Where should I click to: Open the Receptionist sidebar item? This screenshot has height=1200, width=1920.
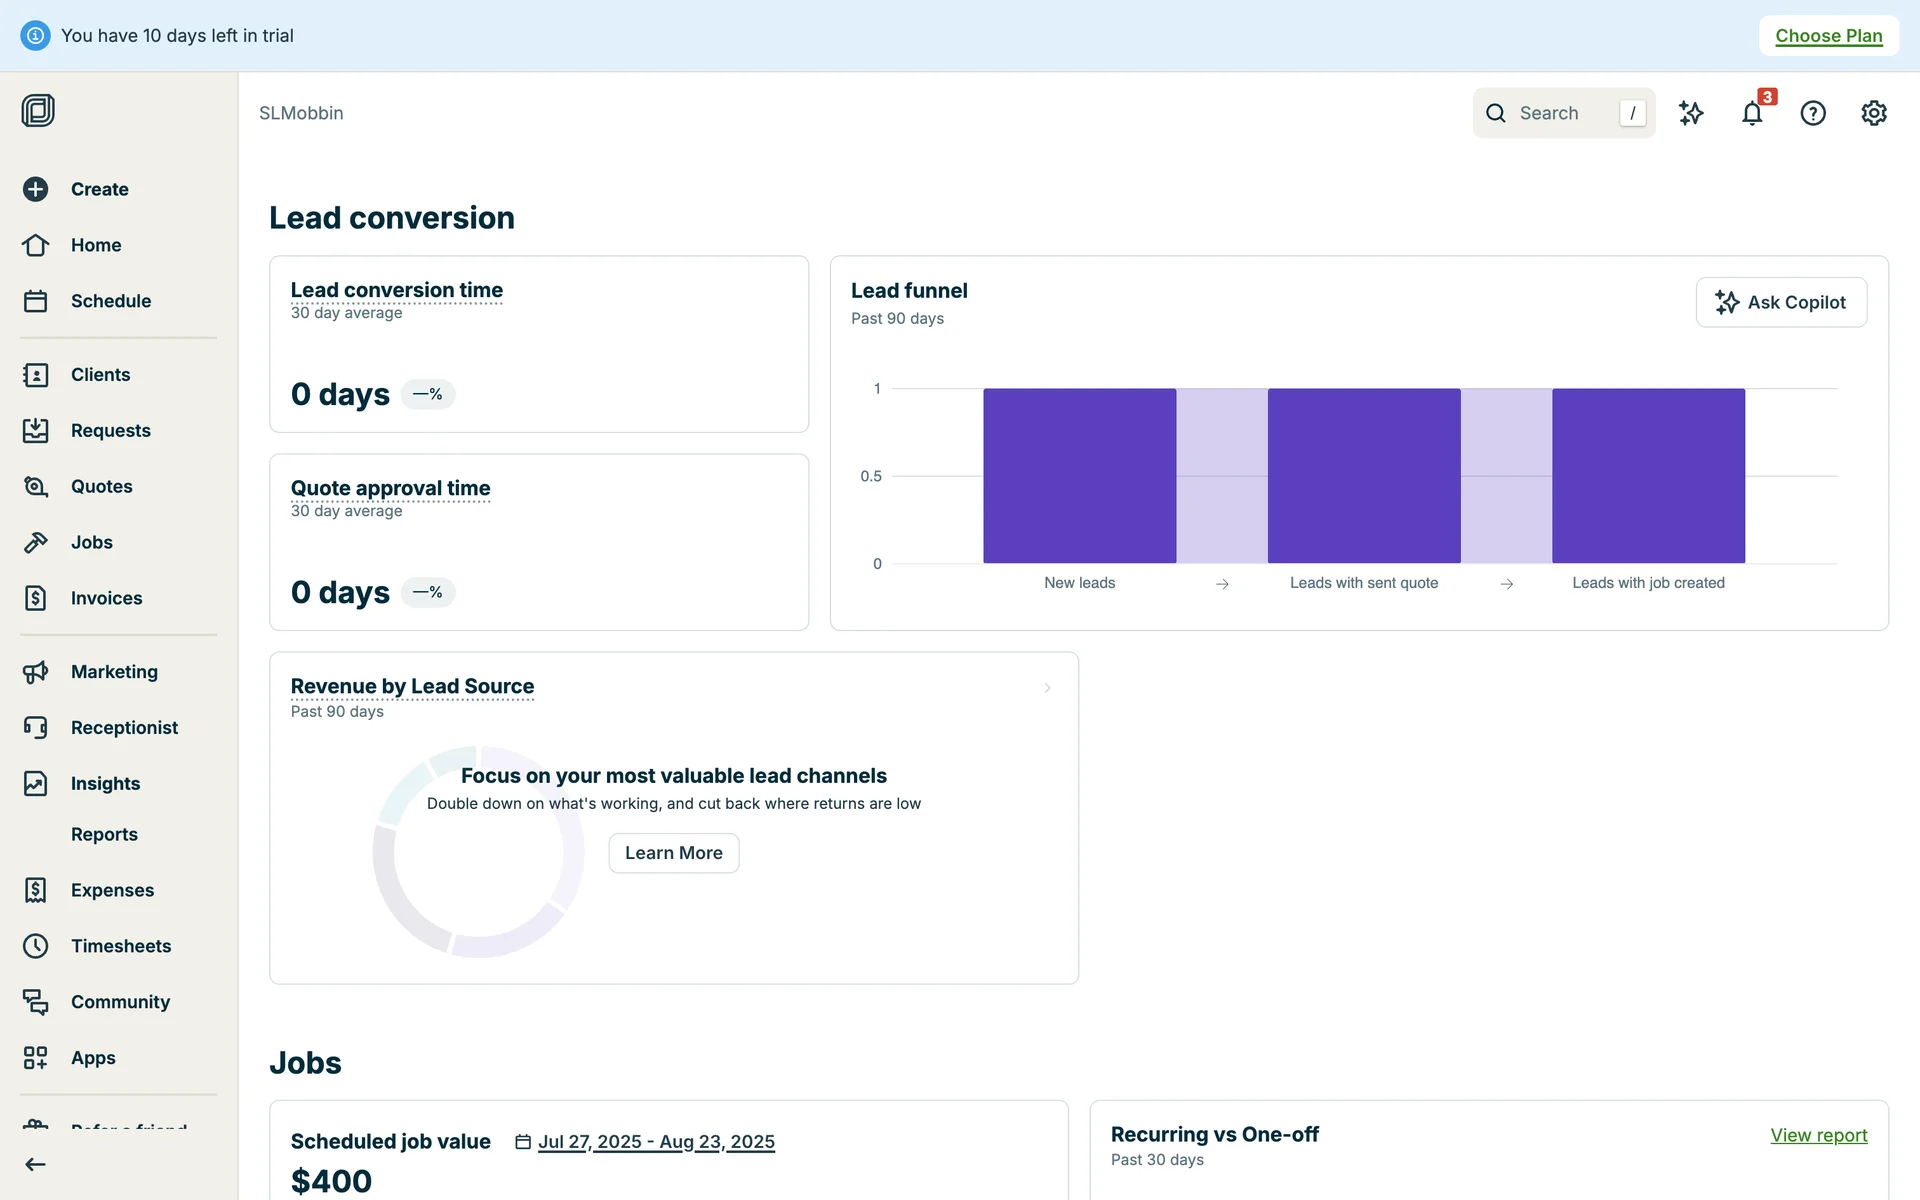[x=124, y=728]
